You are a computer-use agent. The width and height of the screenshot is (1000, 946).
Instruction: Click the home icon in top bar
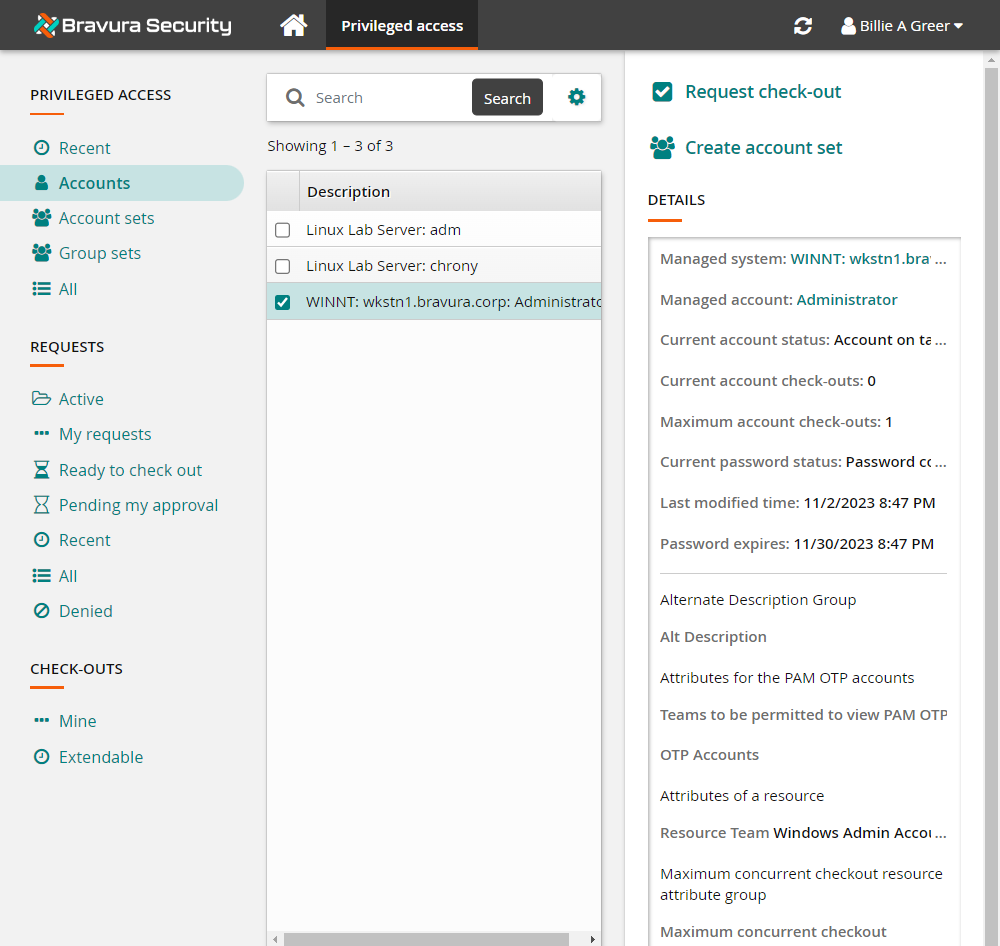293,26
